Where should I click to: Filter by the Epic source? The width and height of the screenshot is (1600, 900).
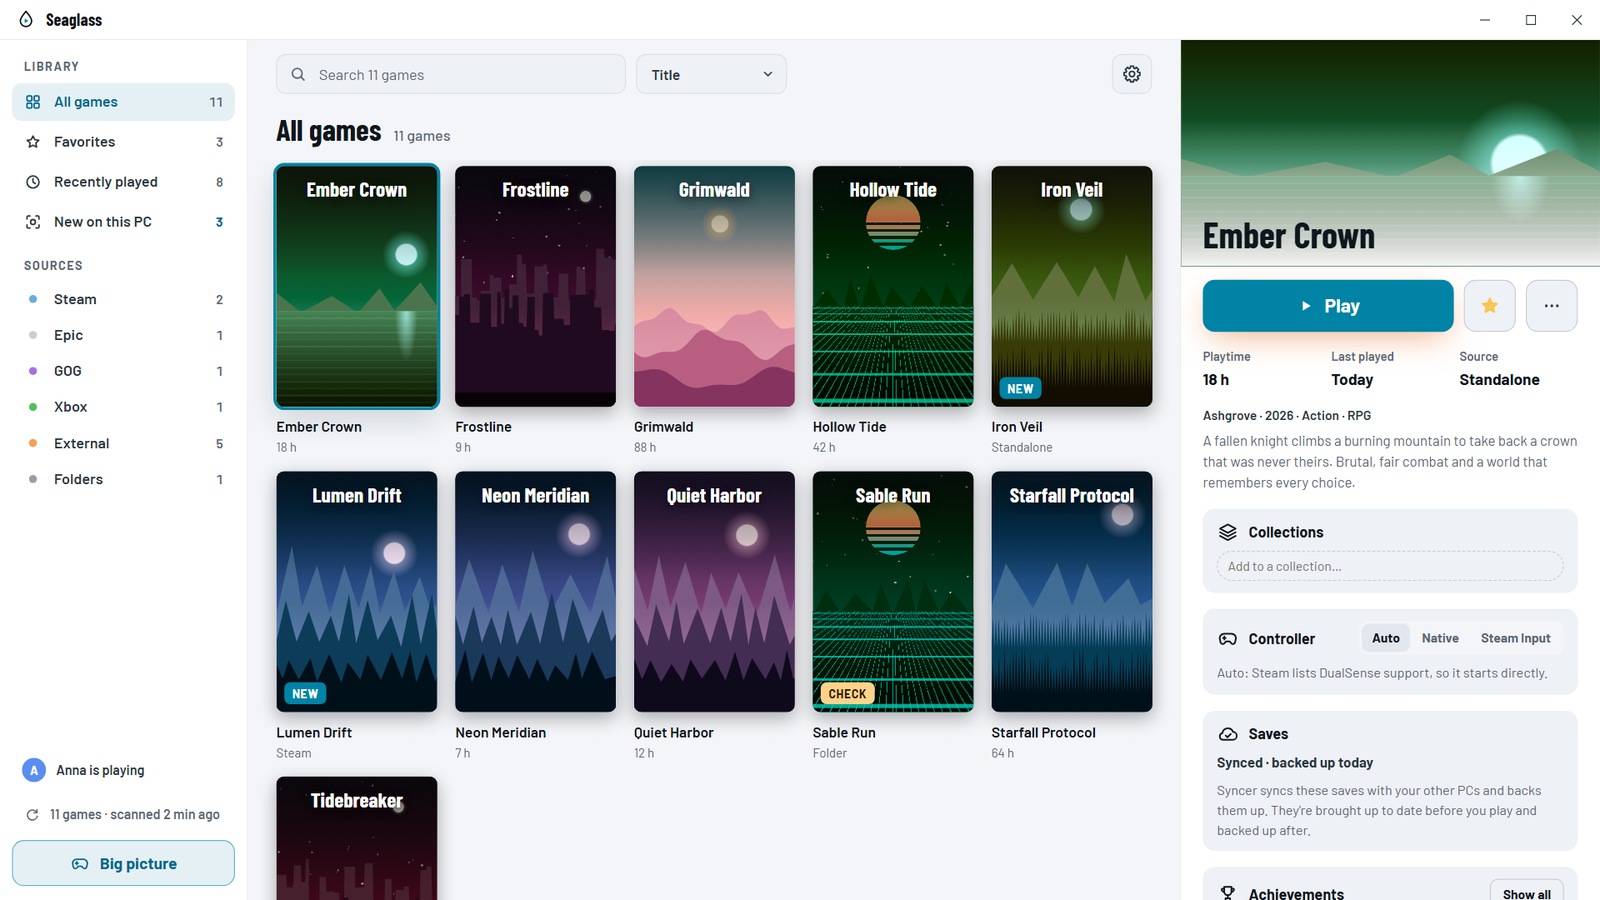(x=123, y=335)
